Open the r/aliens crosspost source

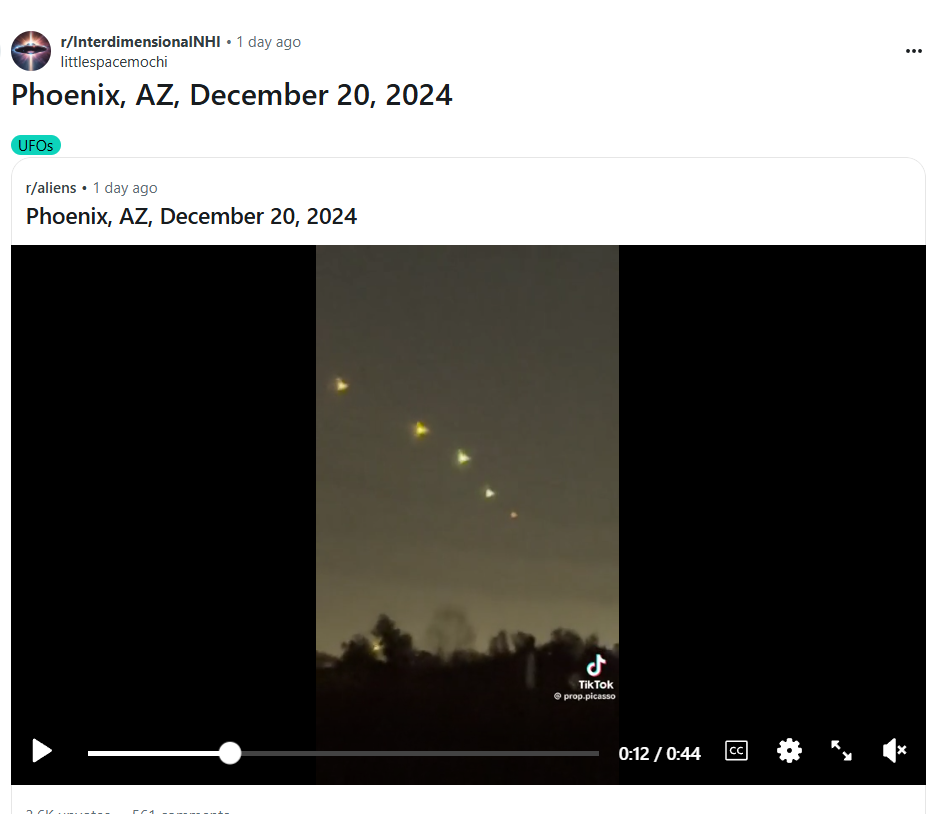point(51,188)
